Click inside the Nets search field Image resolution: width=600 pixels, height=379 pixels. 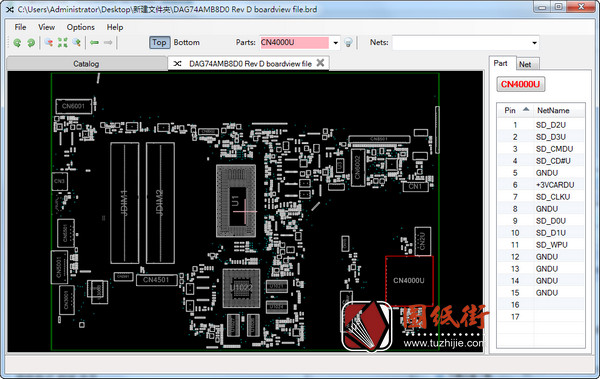pos(461,43)
